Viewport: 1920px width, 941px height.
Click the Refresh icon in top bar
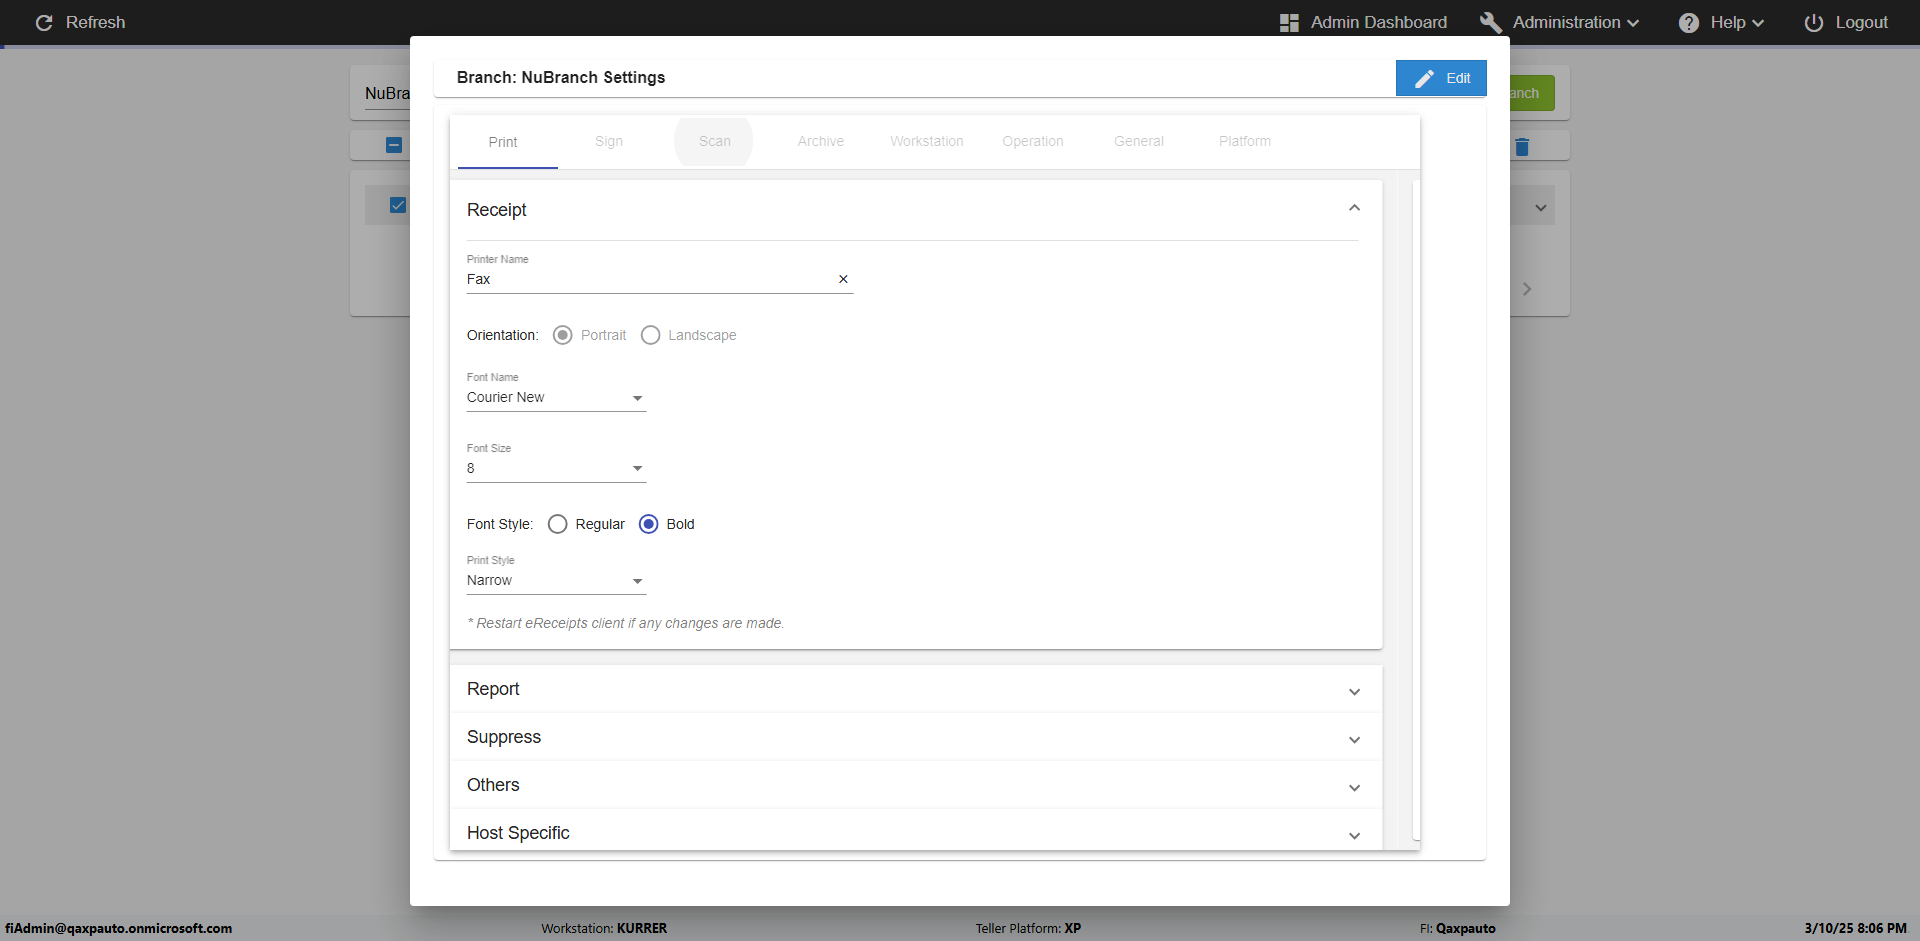click(x=44, y=22)
